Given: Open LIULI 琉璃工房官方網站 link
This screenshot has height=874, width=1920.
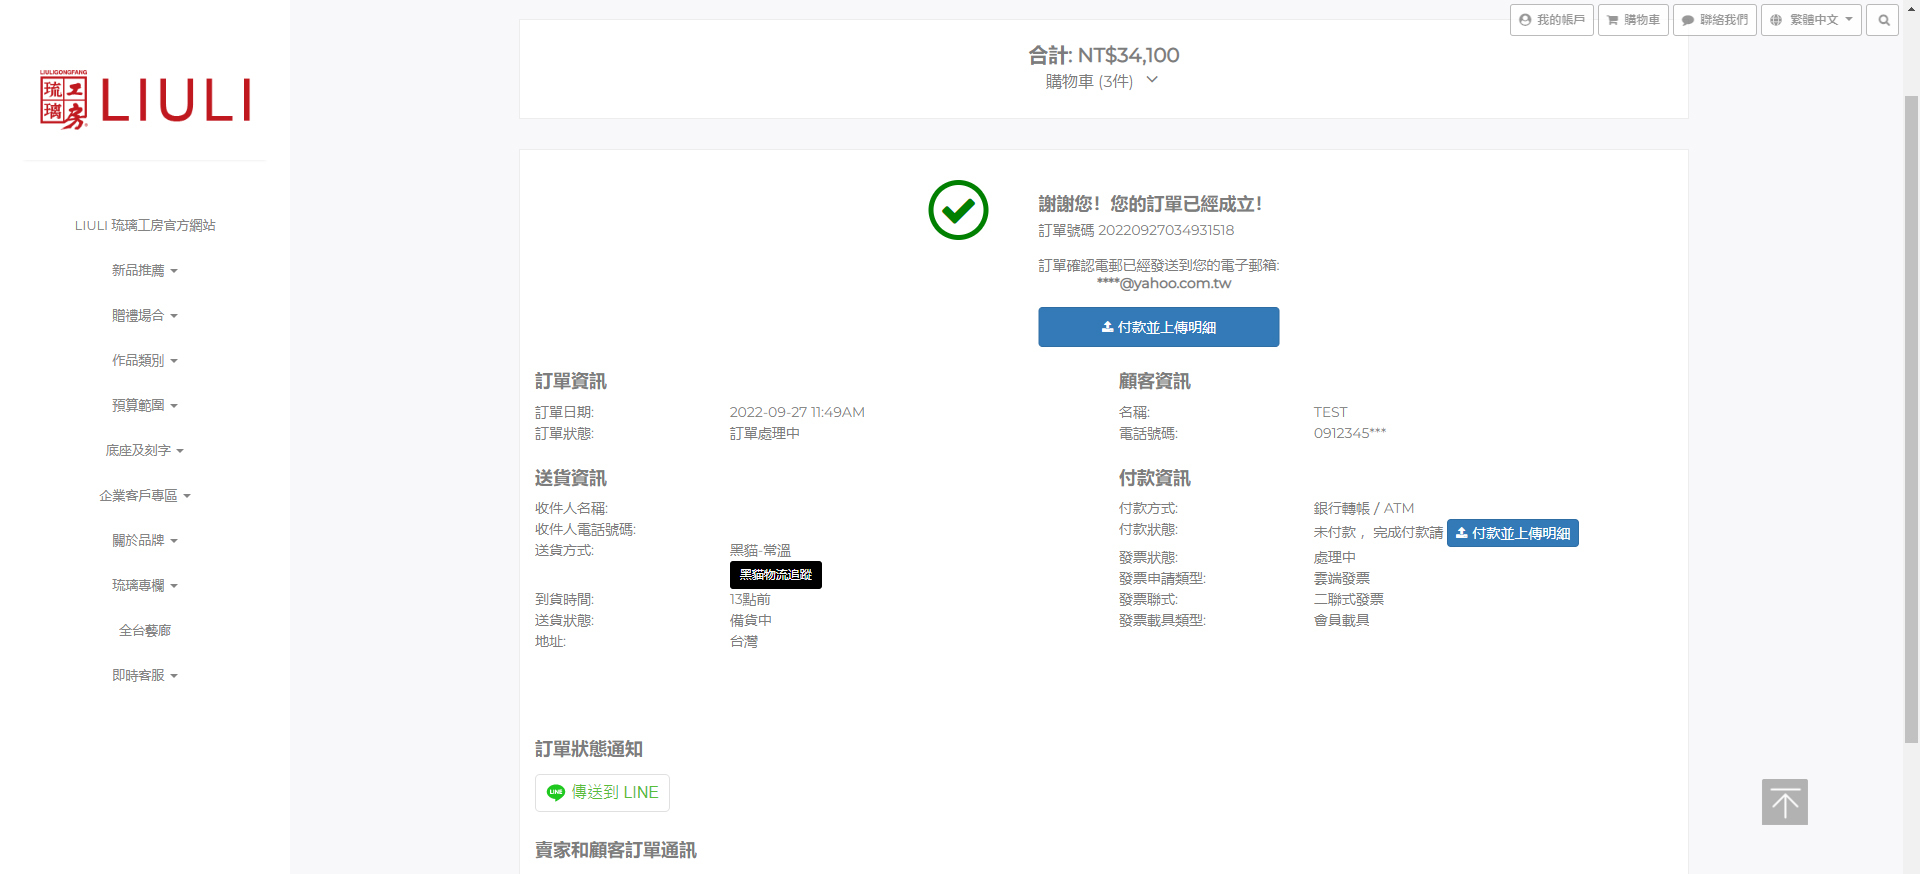Looking at the screenshot, I should pyautogui.click(x=144, y=226).
